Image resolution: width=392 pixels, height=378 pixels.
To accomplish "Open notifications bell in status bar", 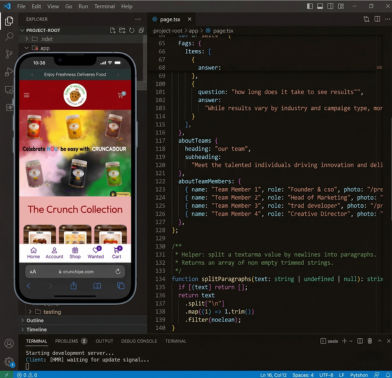I will 388,375.
